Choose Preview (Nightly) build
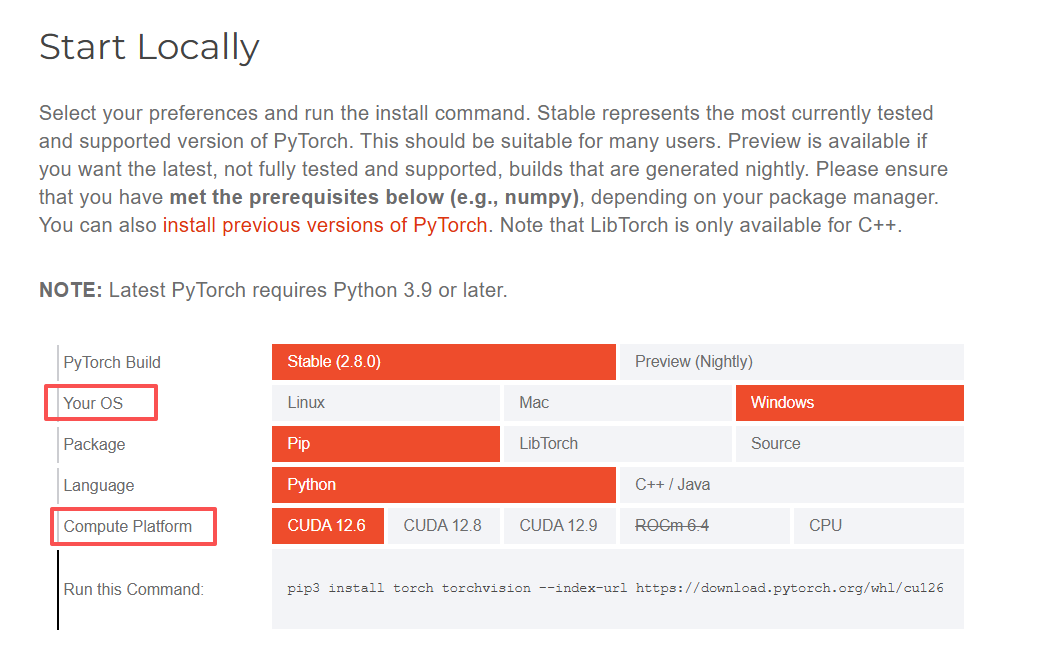This screenshot has height=666, width=1042. 791,362
